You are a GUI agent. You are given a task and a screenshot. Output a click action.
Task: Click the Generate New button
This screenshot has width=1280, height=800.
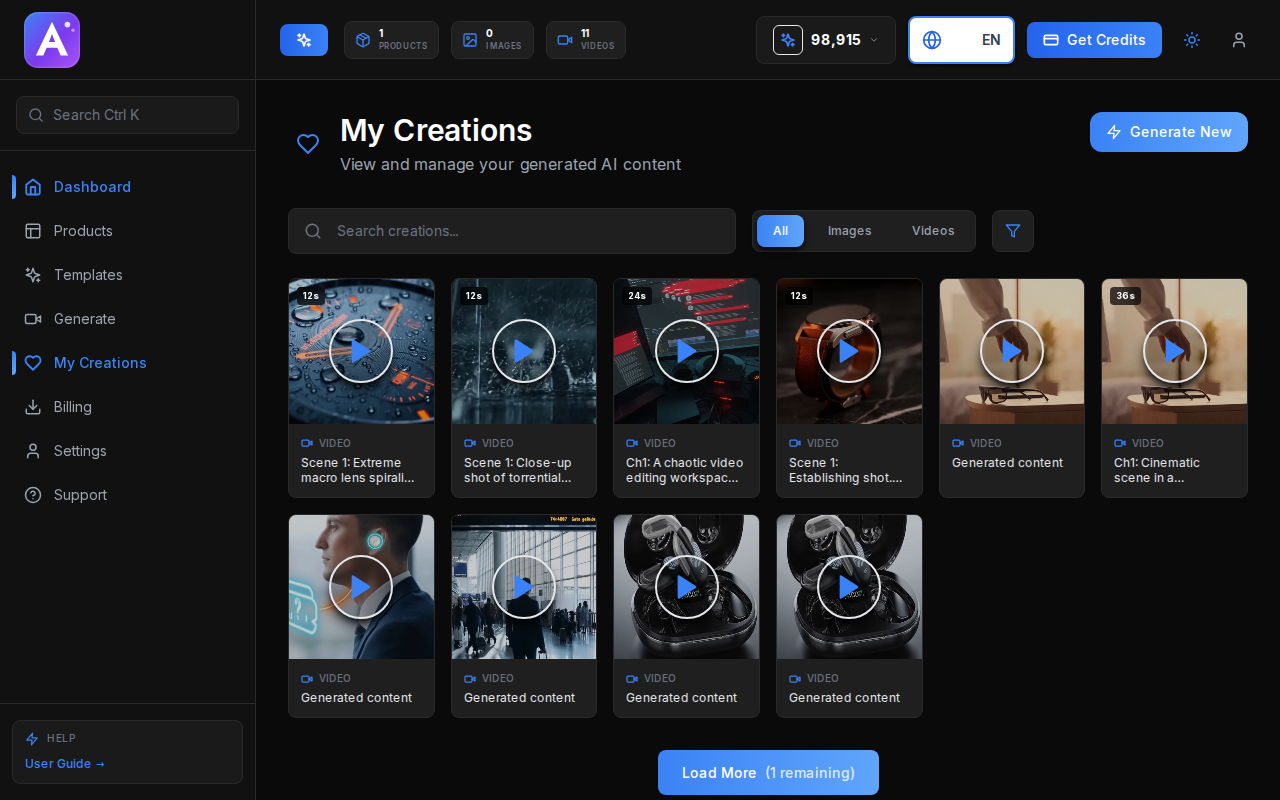[x=1168, y=132]
